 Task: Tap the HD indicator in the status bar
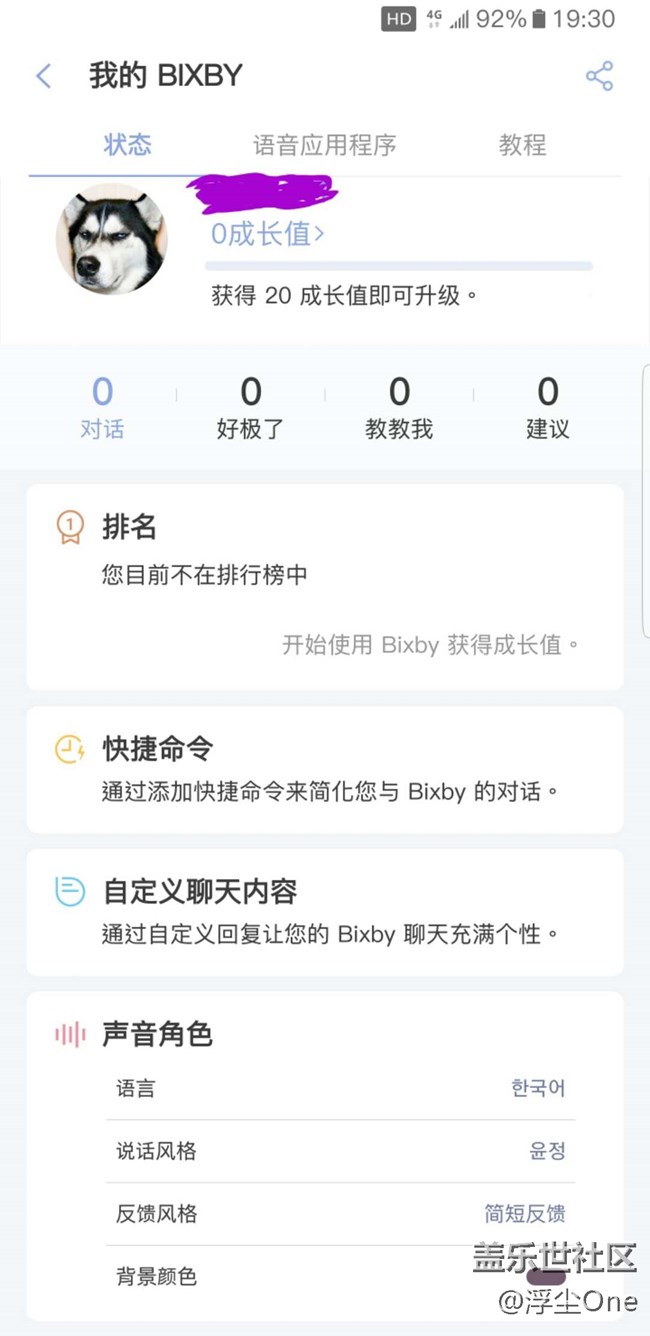click(396, 18)
